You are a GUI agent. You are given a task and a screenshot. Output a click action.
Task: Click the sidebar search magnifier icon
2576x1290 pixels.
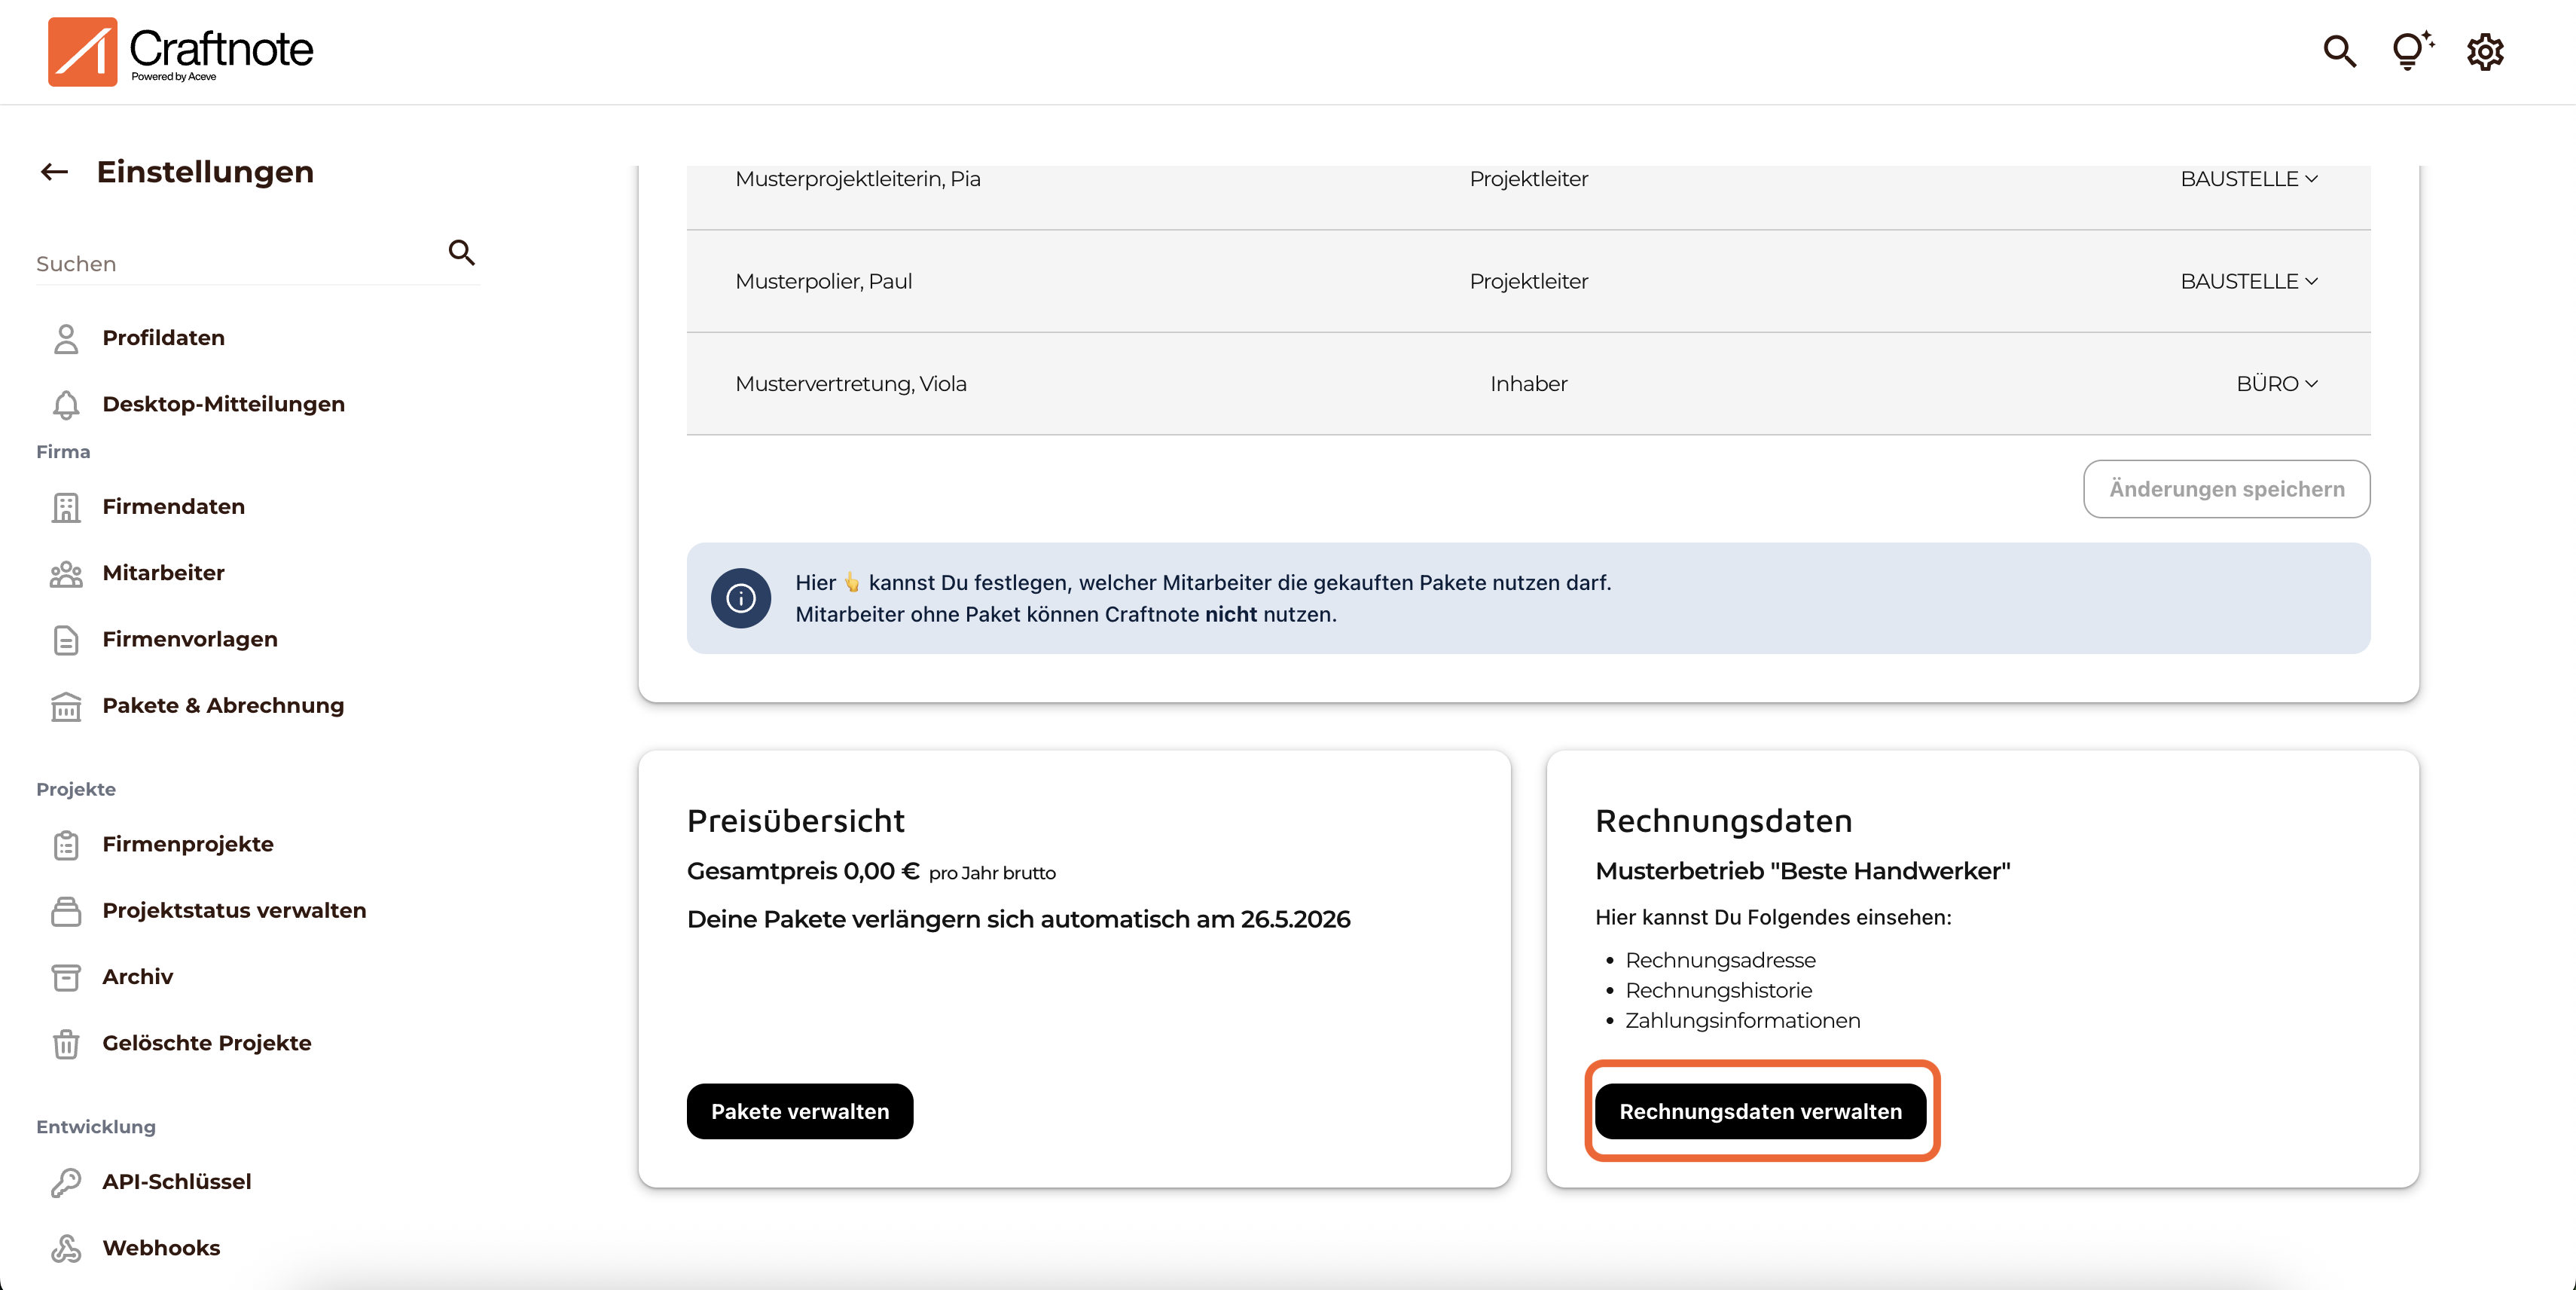(x=461, y=252)
